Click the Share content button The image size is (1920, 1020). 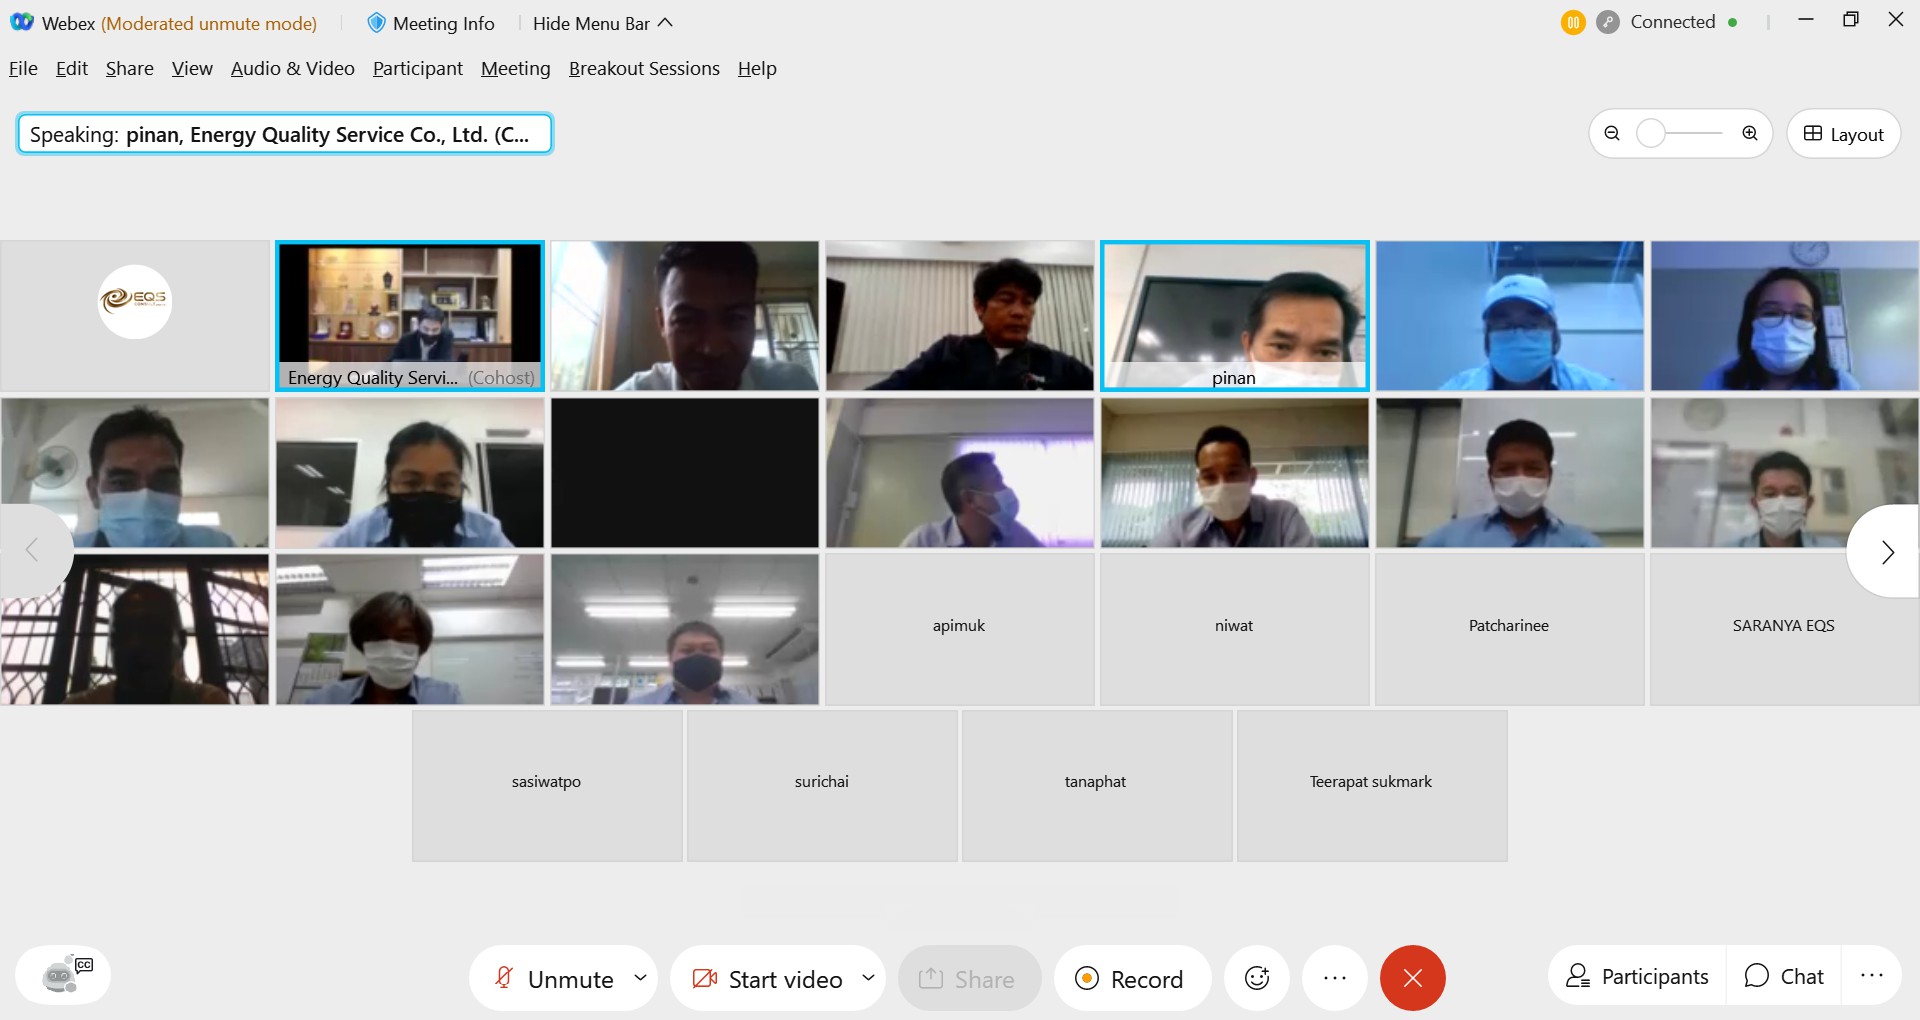969,978
